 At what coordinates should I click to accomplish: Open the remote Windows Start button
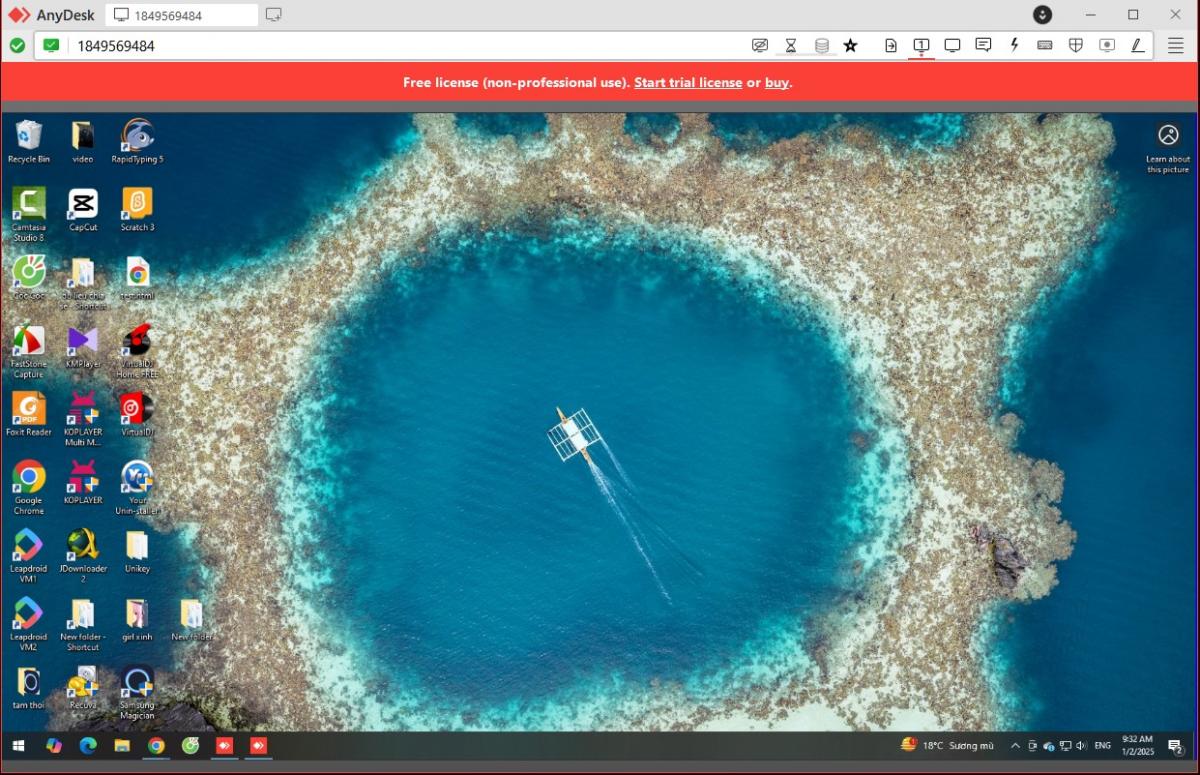18,746
